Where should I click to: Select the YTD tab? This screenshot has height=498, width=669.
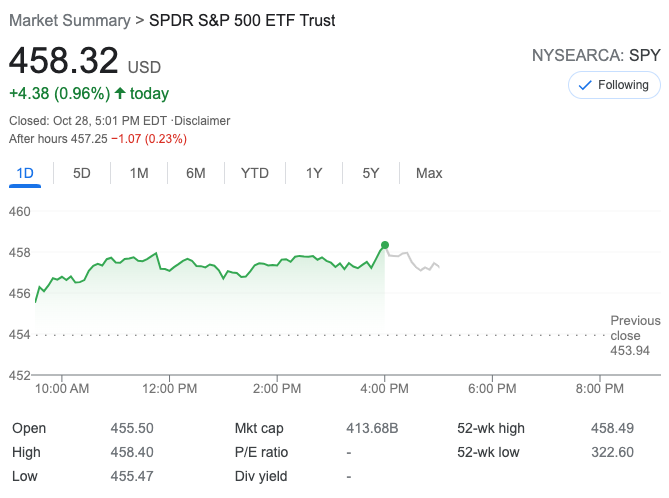(255, 173)
